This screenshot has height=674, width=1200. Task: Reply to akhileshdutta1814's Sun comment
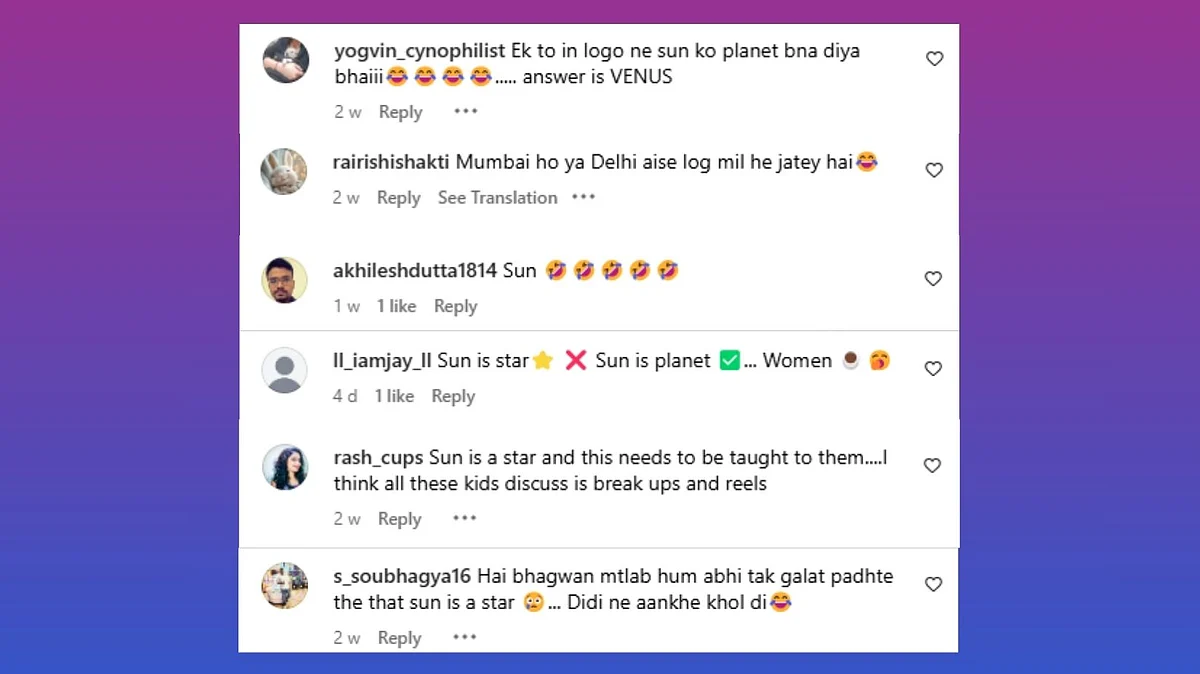pyautogui.click(x=455, y=307)
